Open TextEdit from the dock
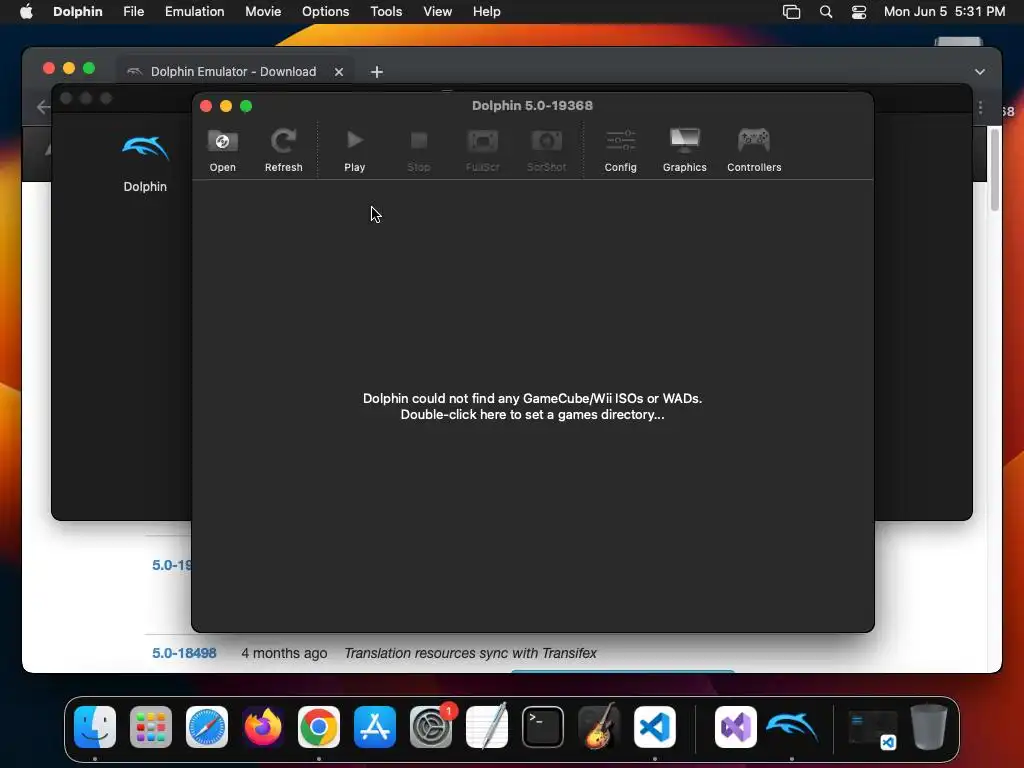The height and width of the screenshot is (768, 1024). coord(487,727)
